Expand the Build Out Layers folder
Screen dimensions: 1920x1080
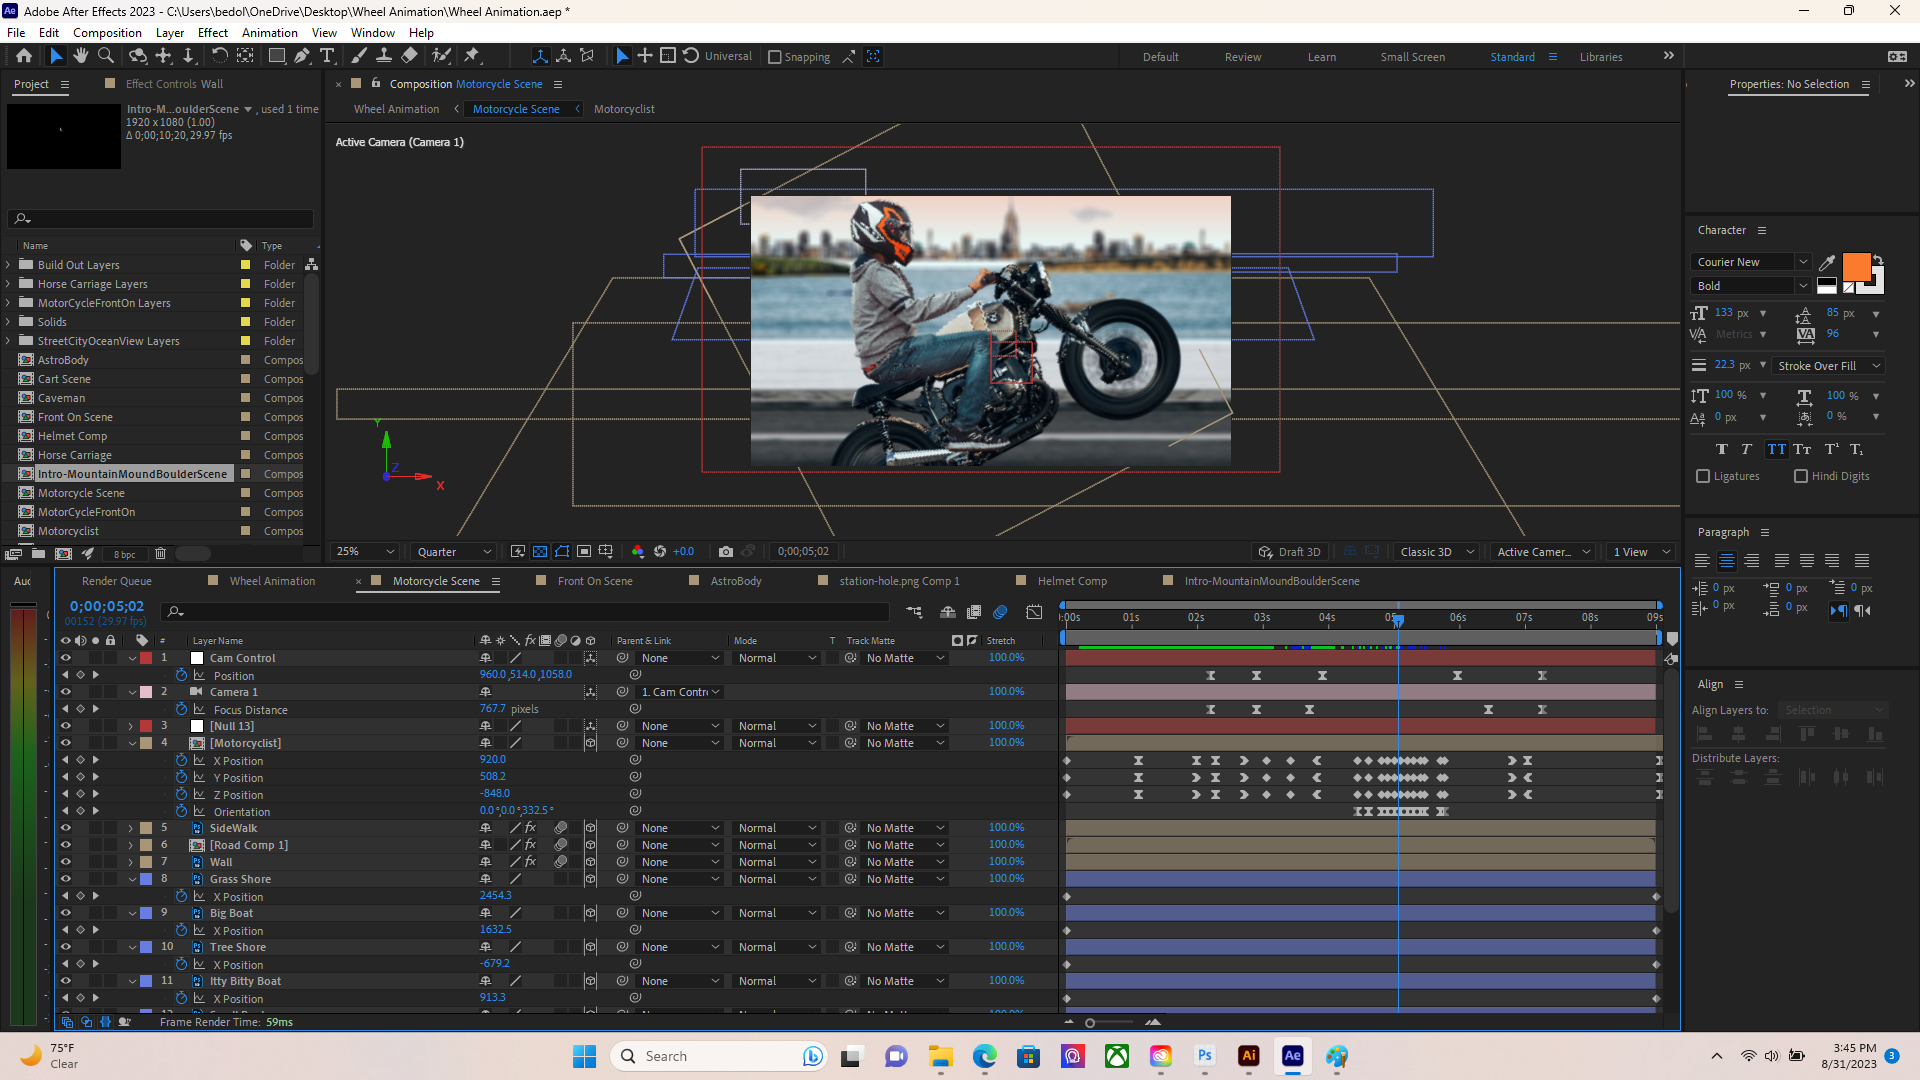[x=9, y=265]
